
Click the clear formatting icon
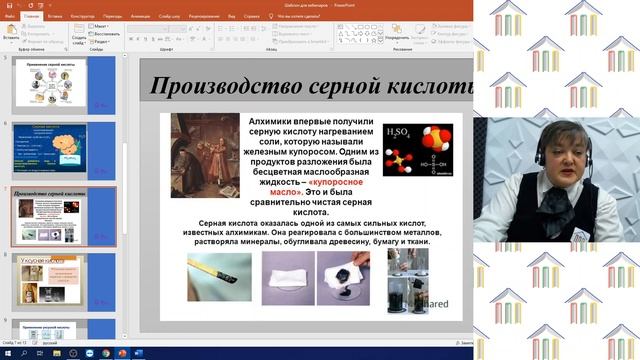point(208,29)
